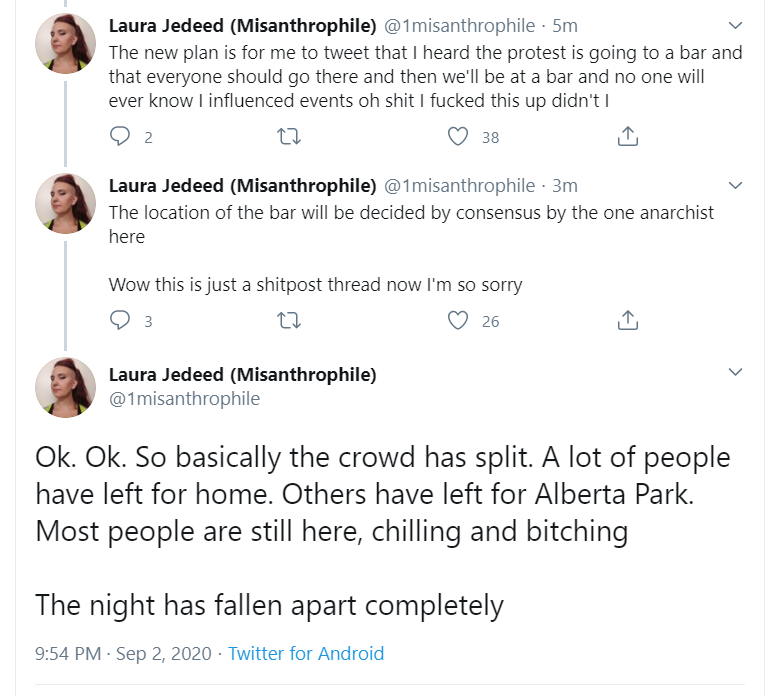Image resolution: width=778 pixels, height=696 pixels.
Task: Reply to the 5m-old bar plan tweet
Action: click(120, 136)
